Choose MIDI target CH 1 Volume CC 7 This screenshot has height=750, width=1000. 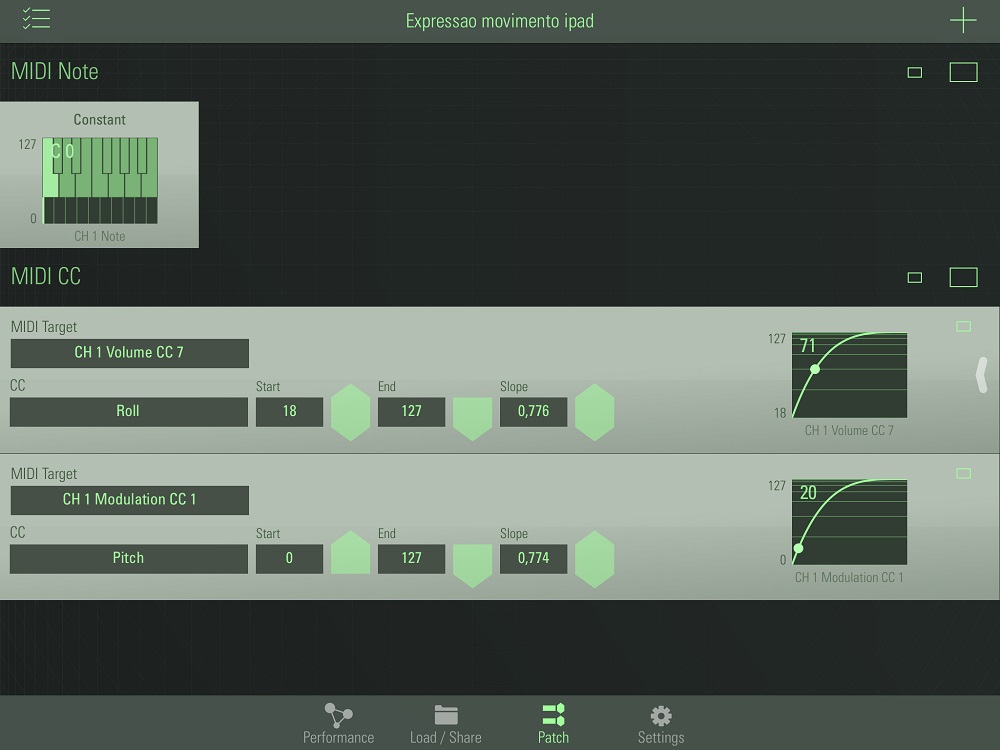(129, 353)
